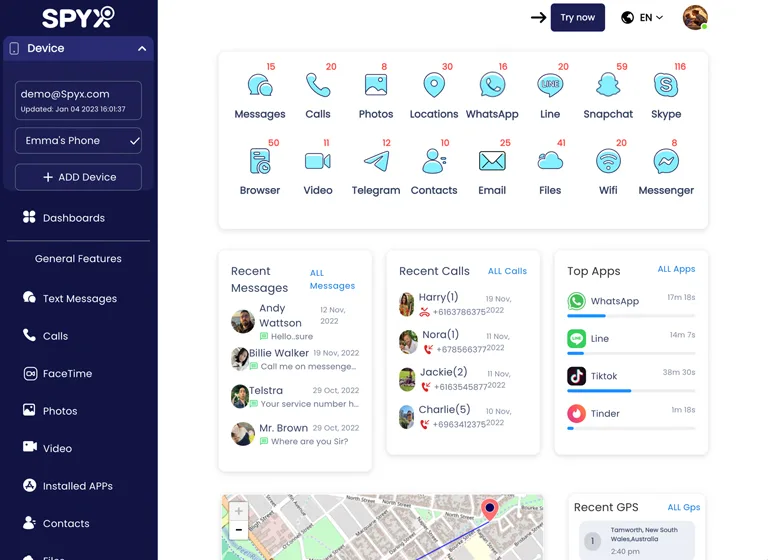Click the red location pin on map
The width and height of the screenshot is (768, 560).
(489, 509)
